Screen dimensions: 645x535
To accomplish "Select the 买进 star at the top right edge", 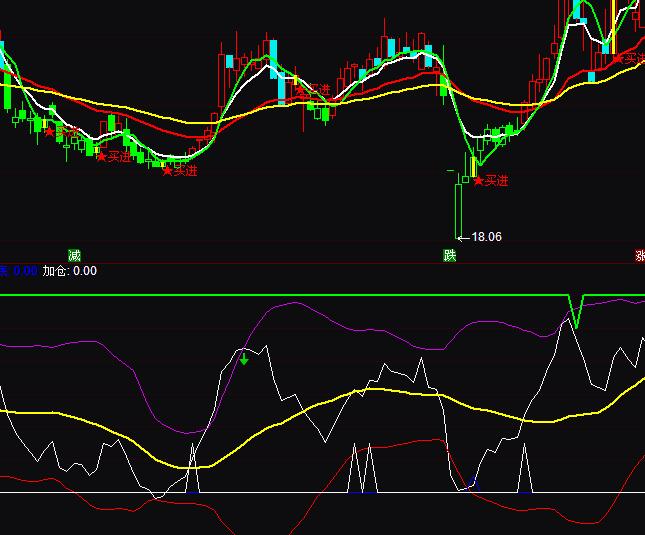I will (x=617, y=59).
